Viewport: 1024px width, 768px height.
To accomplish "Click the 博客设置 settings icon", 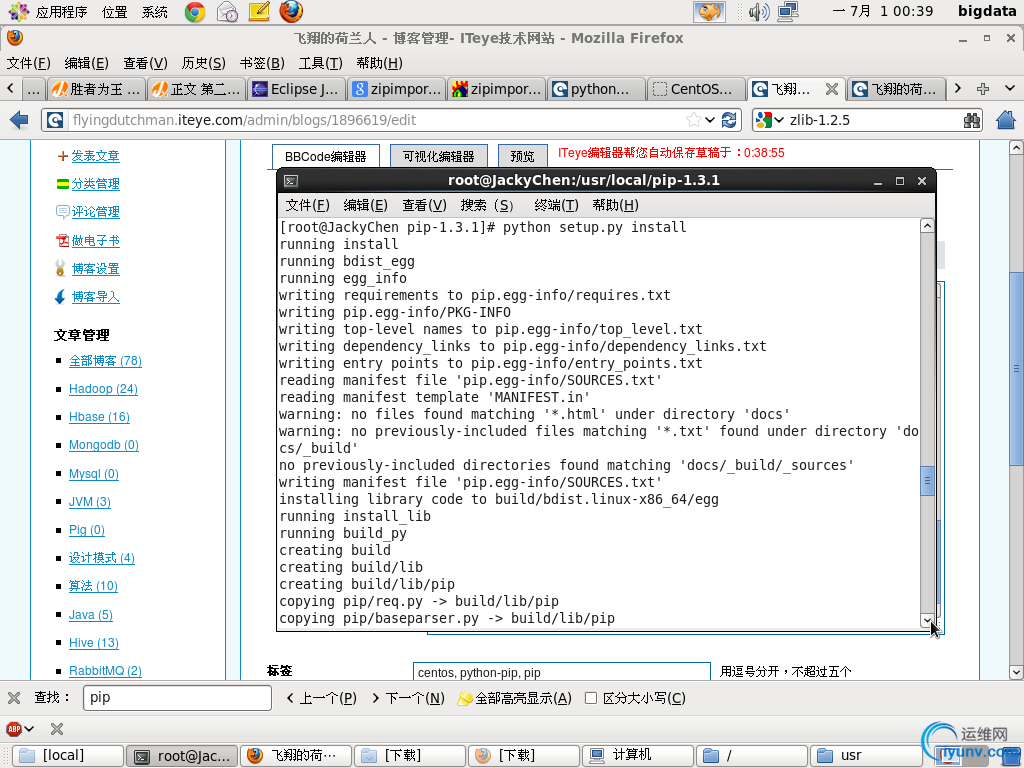I will [x=61, y=268].
